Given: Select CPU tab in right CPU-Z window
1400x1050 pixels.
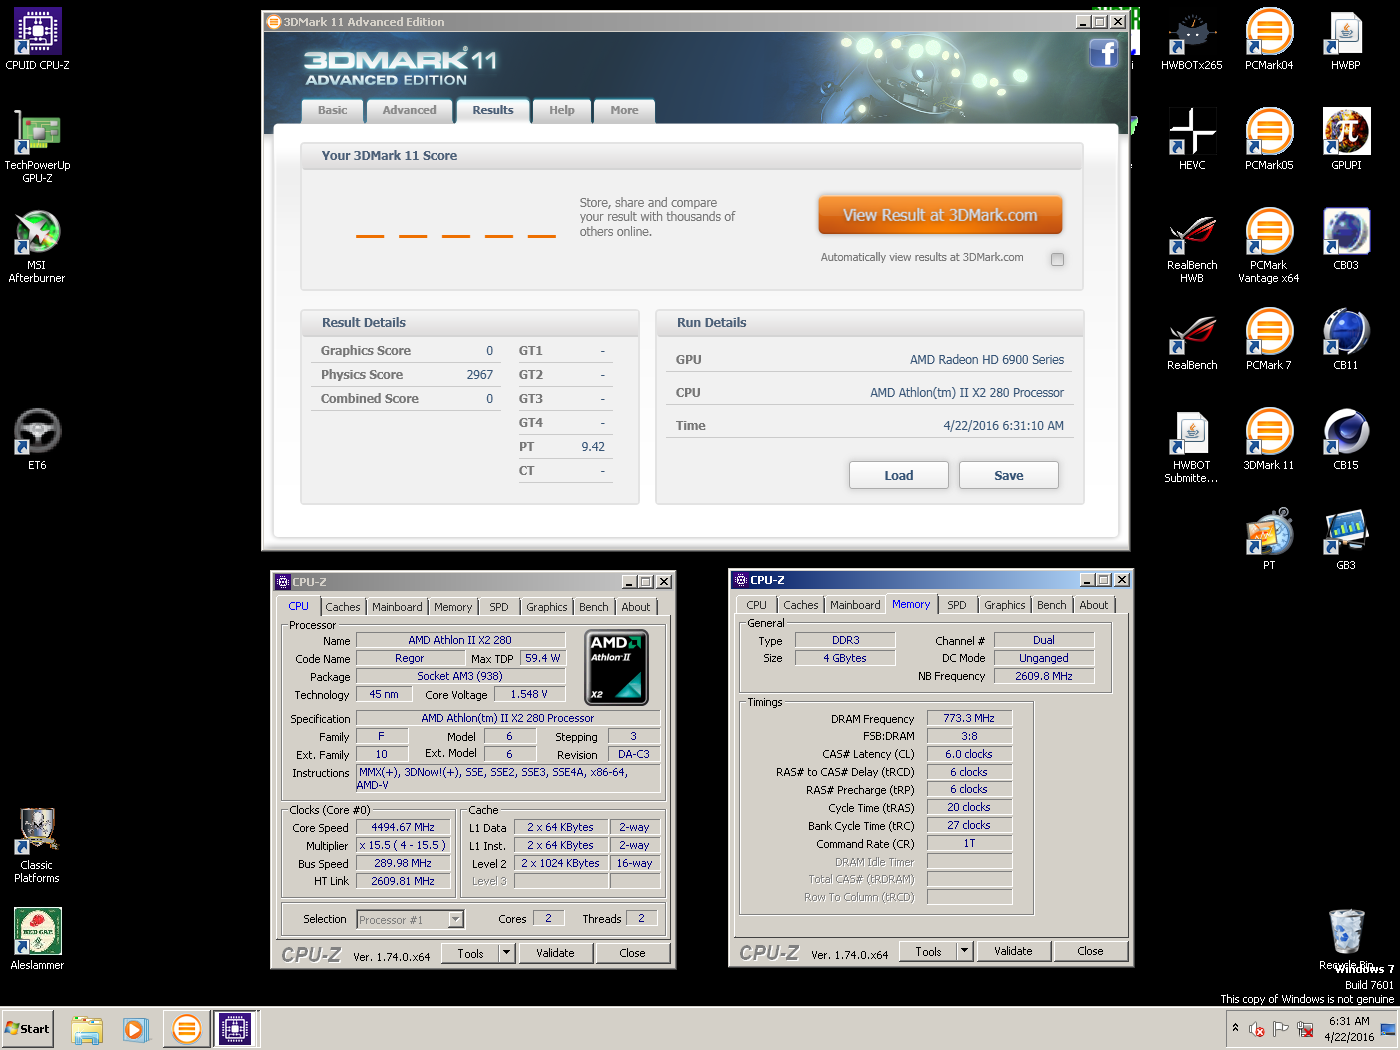Looking at the screenshot, I should [x=757, y=605].
